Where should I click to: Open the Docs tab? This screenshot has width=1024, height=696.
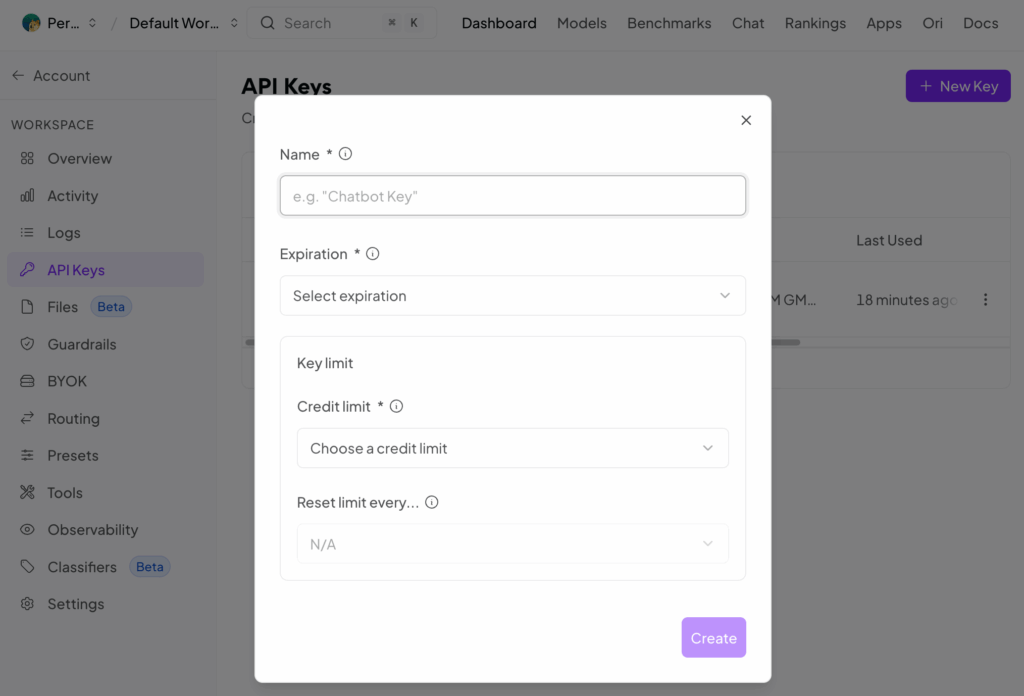[x=980, y=23]
